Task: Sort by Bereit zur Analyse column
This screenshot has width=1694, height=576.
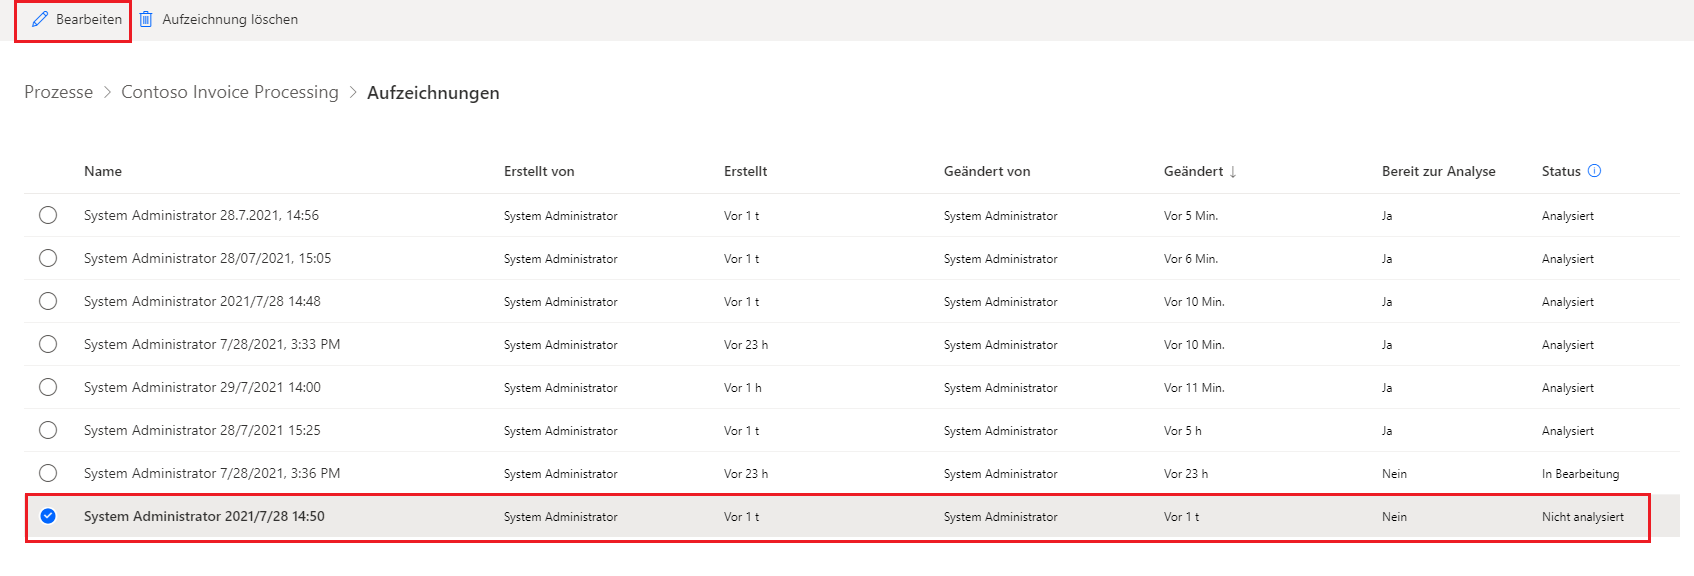Action: click(1438, 171)
